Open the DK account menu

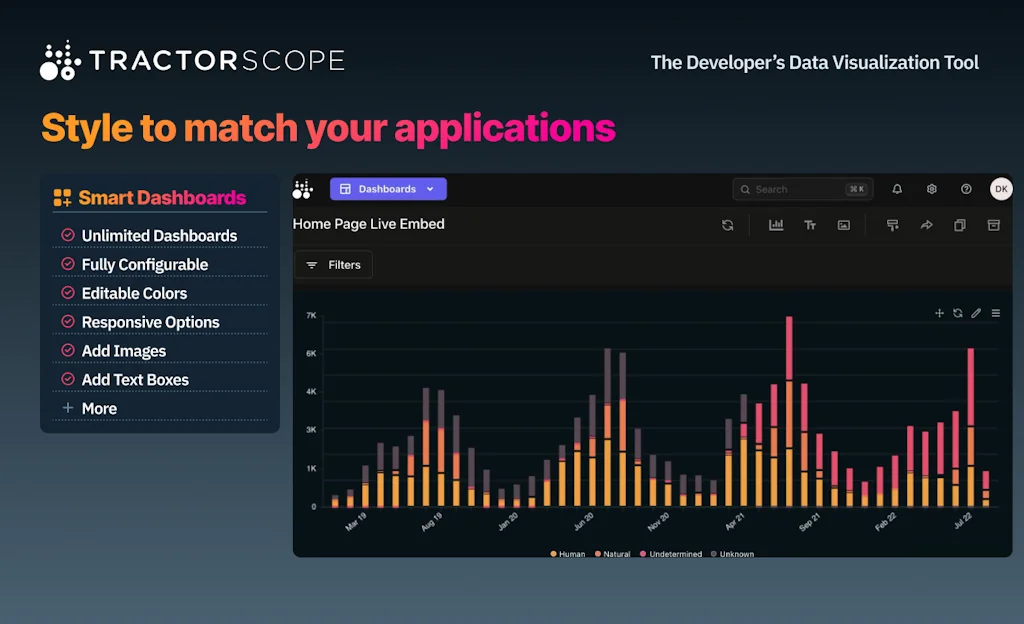click(1001, 188)
